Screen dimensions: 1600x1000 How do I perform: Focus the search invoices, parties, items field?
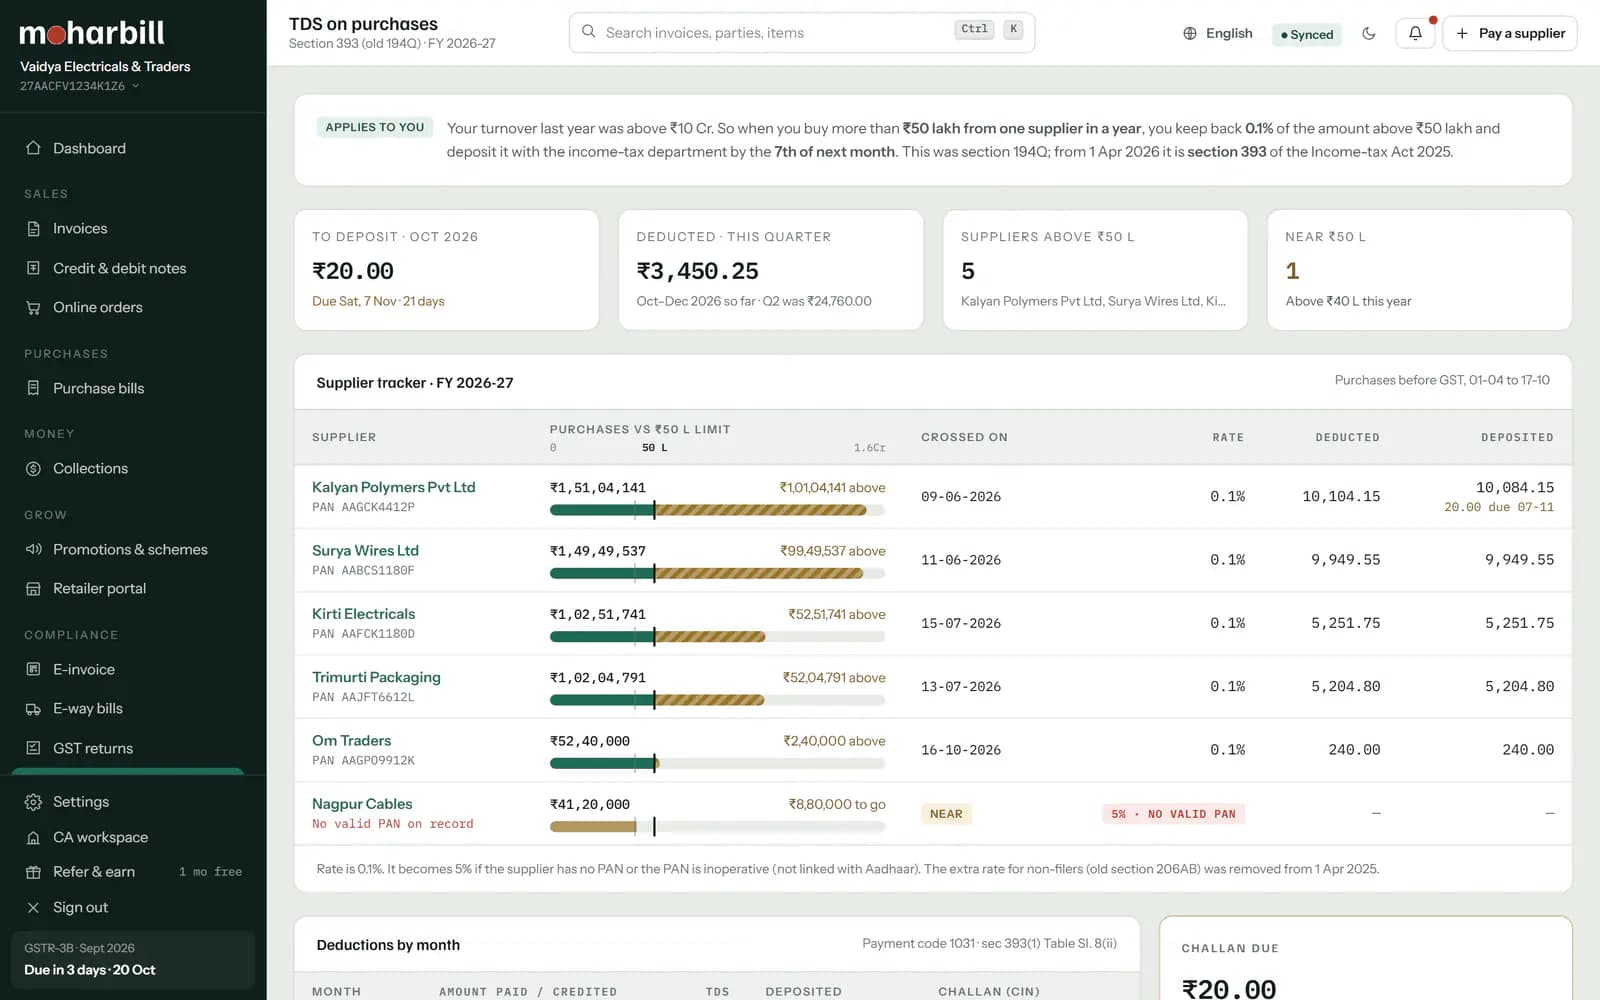[802, 33]
